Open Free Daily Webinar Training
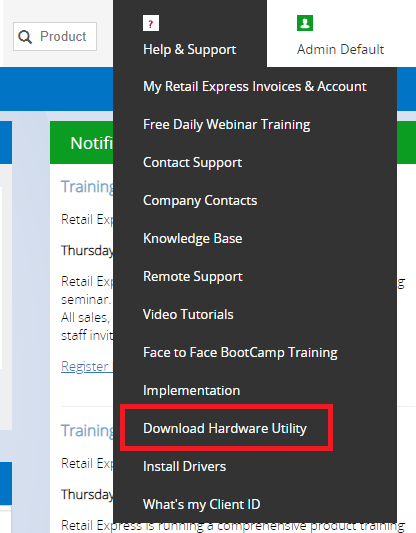 click(227, 124)
